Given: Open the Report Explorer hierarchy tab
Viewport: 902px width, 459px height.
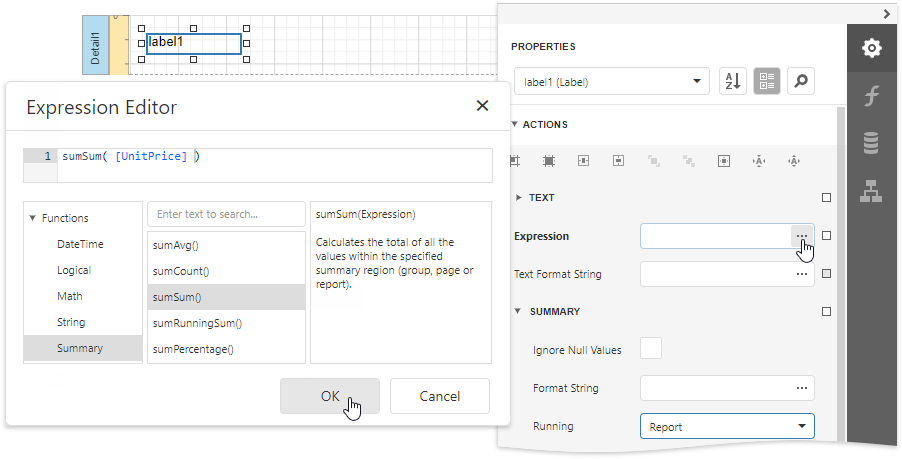Looking at the screenshot, I should click(x=872, y=190).
